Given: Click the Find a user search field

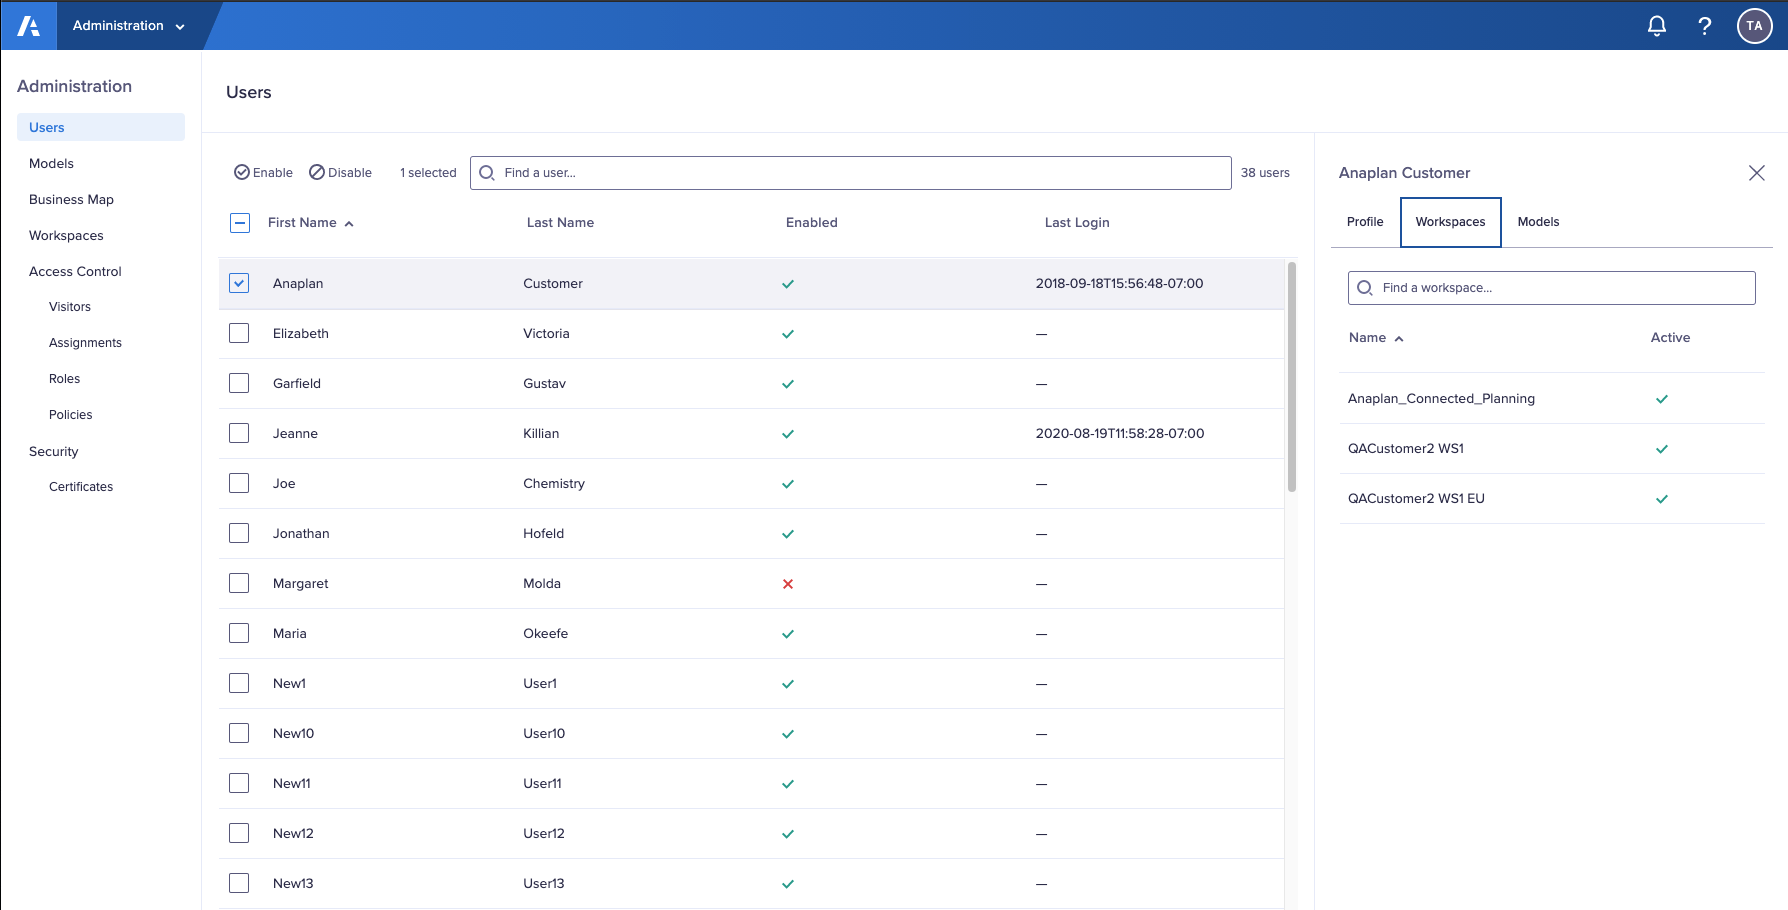Looking at the screenshot, I should (851, 173).
